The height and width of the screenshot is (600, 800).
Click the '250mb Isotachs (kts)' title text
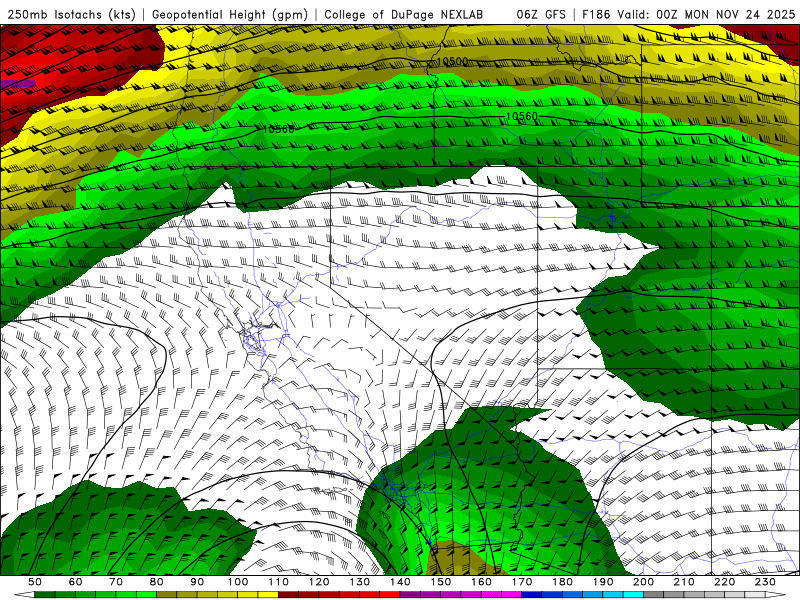[x=71, y=14]
